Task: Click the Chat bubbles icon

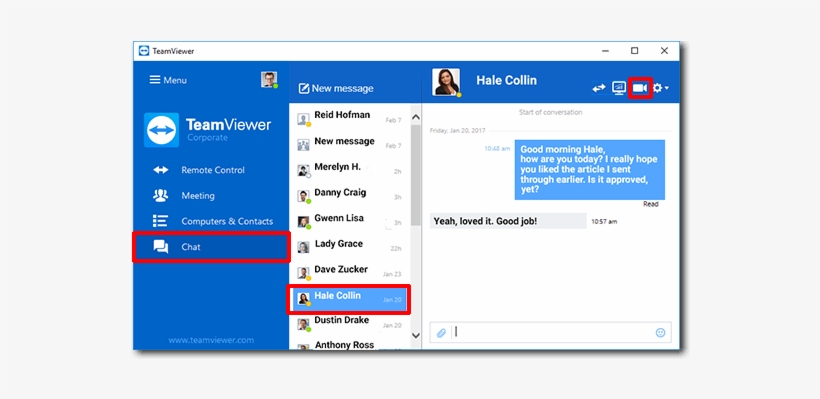Action: [x=161, y=247]
